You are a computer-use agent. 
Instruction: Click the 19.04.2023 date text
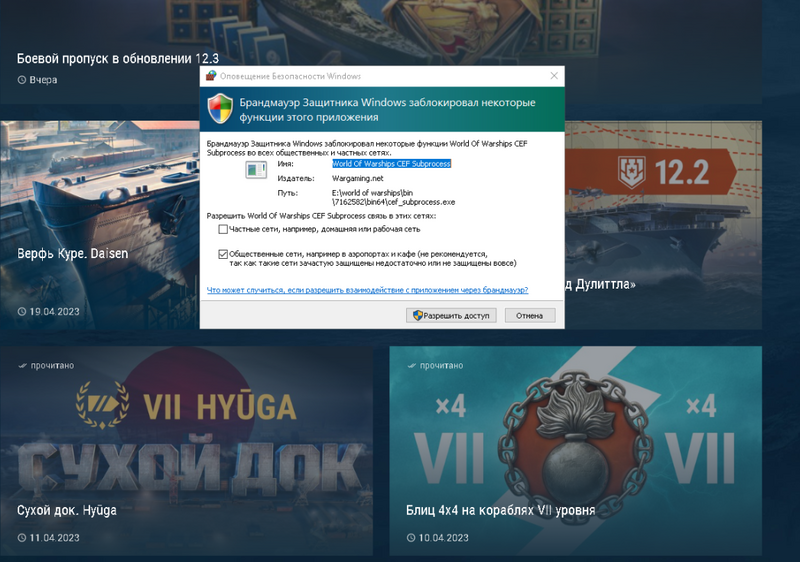55,312
